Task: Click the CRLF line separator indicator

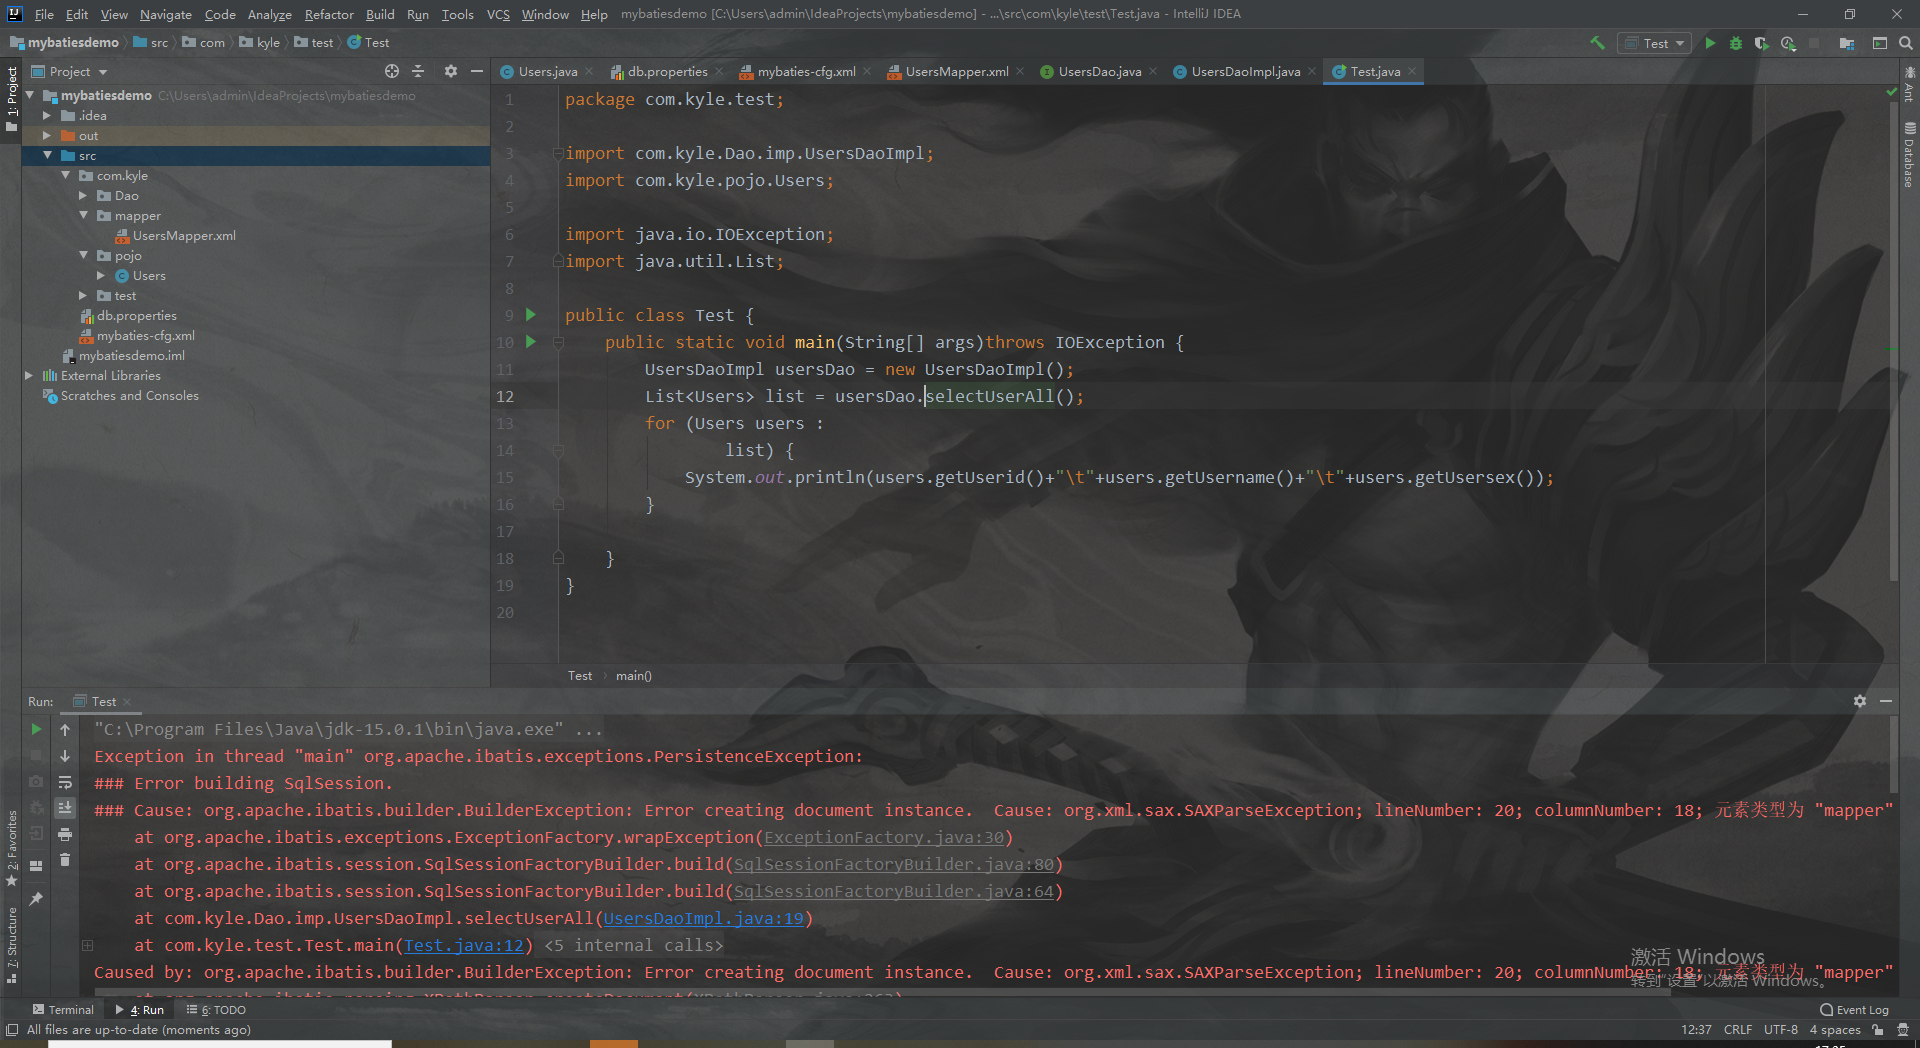Action: coord(1738,1030)
